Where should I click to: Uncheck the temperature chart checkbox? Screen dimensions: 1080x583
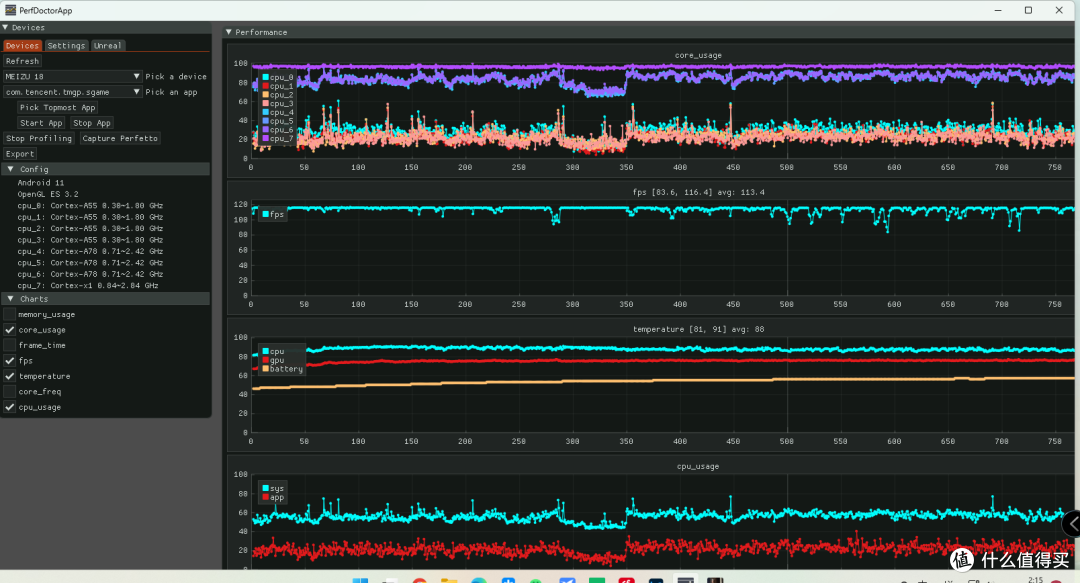point(10,376)
